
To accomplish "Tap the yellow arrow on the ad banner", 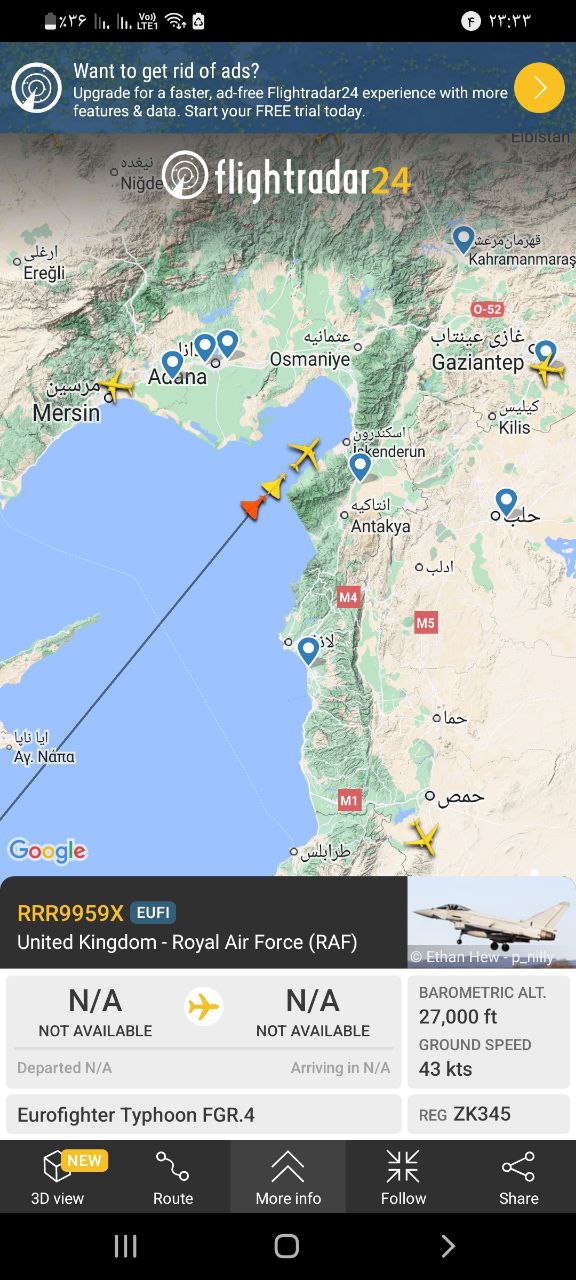I will click(x=540, y=88).
